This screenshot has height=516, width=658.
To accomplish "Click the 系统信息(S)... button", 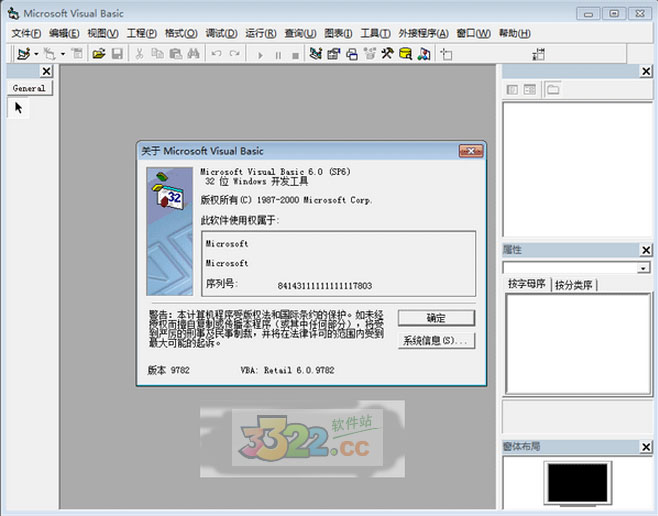I will (436, 341).
